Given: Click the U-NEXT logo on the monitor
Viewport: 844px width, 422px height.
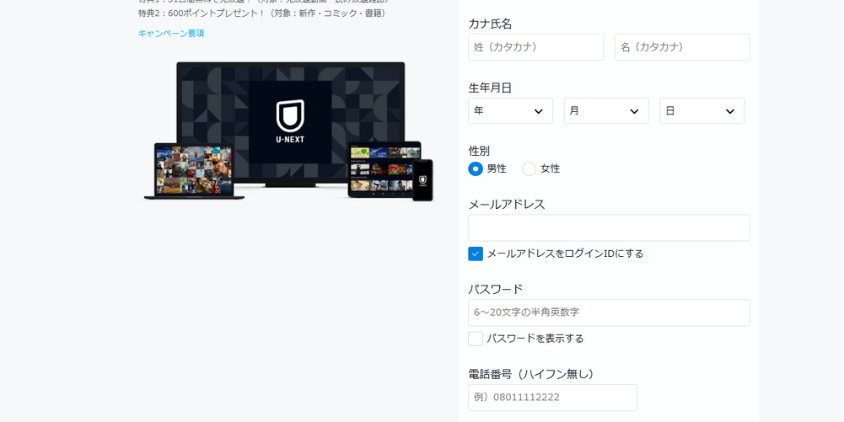Looking at the screenshot, I should point(290,121).
